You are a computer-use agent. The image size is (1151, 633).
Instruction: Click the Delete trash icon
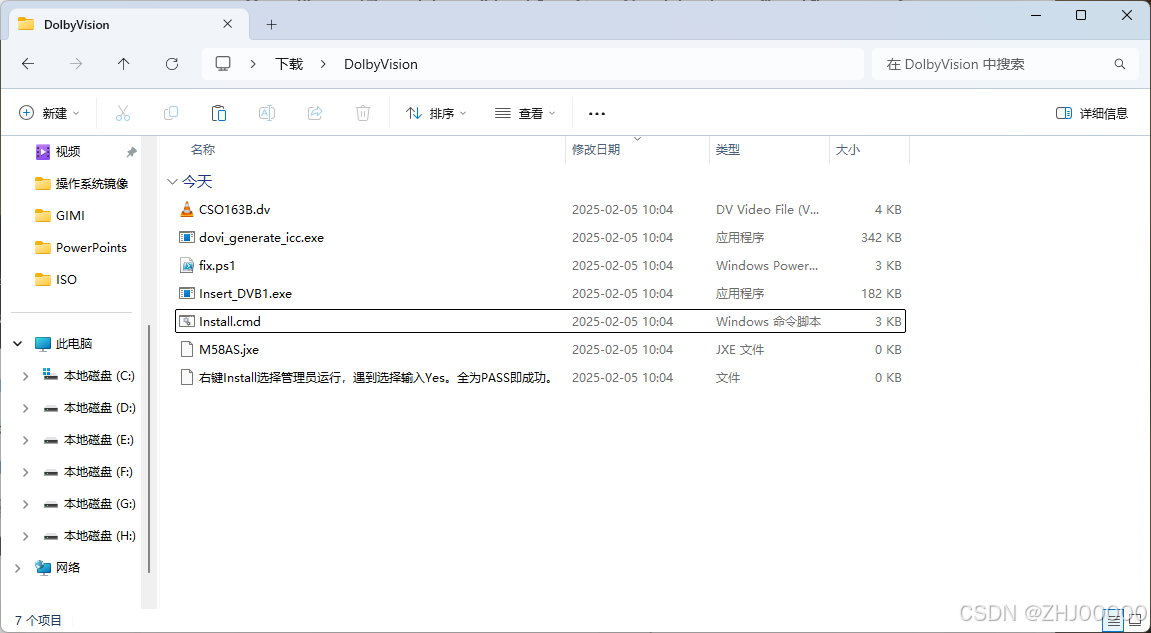point(363,113)
